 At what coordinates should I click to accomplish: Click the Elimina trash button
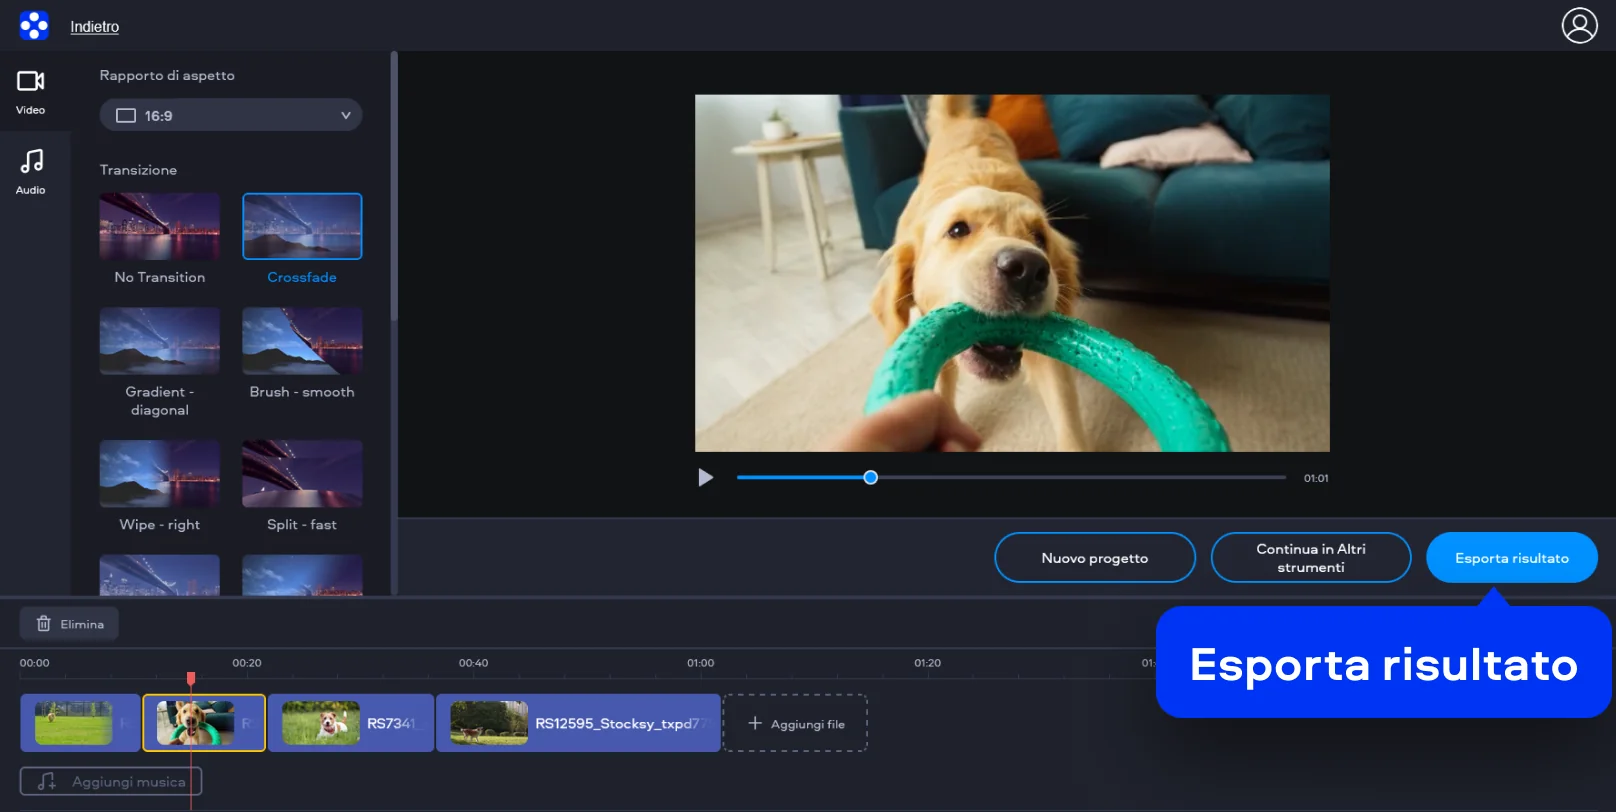coord(70,624)
